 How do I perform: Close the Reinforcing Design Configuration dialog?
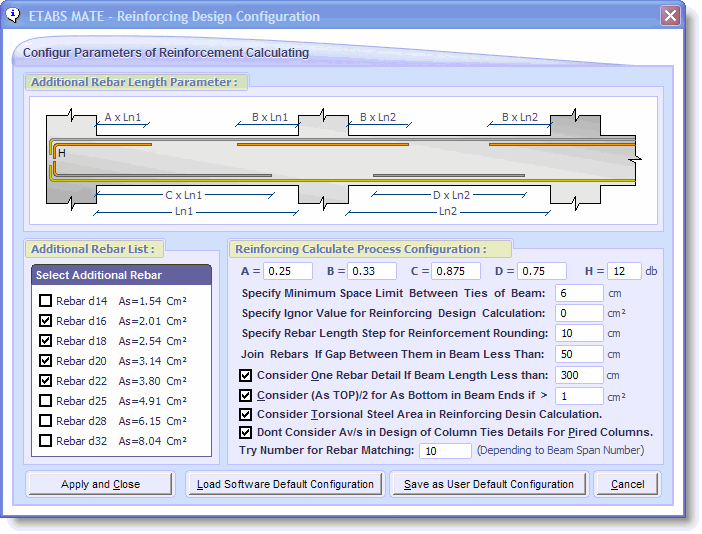point(670,16)
